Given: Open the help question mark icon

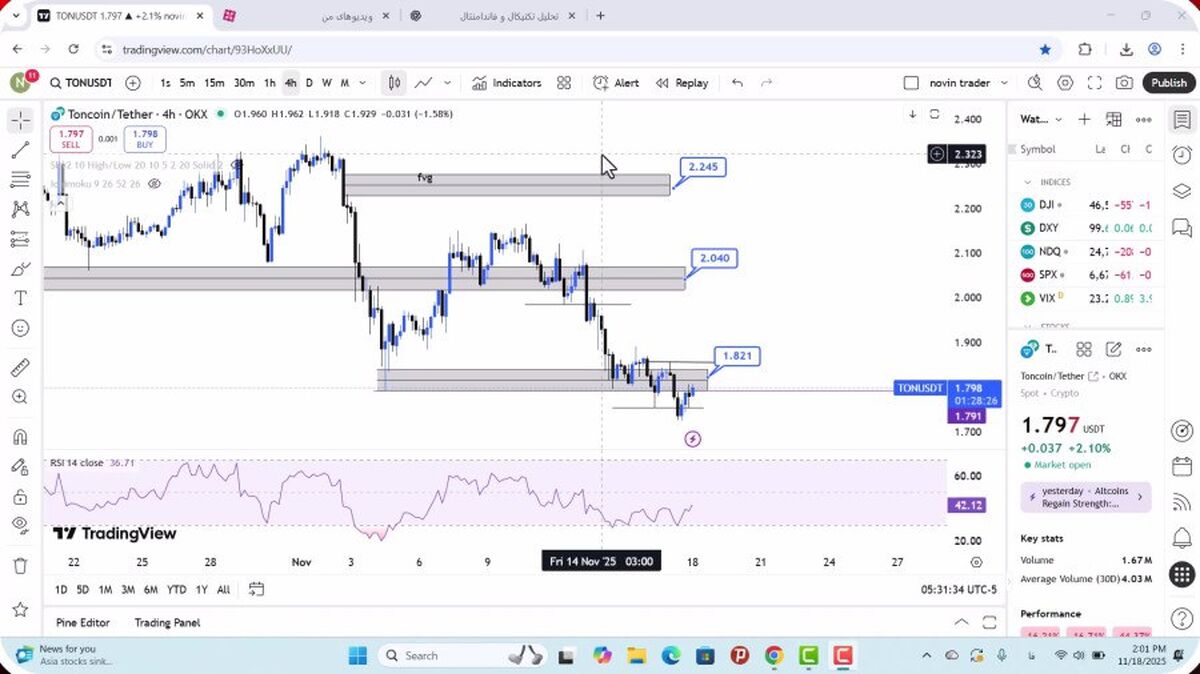Looking at the screenshot, I should point(1181,619).
